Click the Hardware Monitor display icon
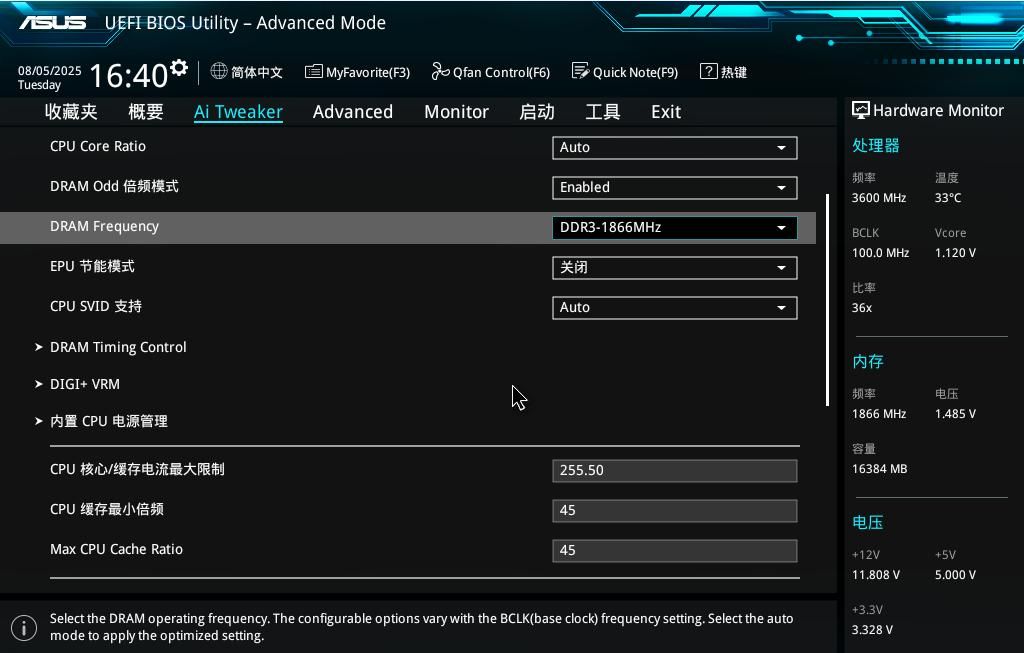1024x653 pixels. pyautogui.click(x=860, y=110)
